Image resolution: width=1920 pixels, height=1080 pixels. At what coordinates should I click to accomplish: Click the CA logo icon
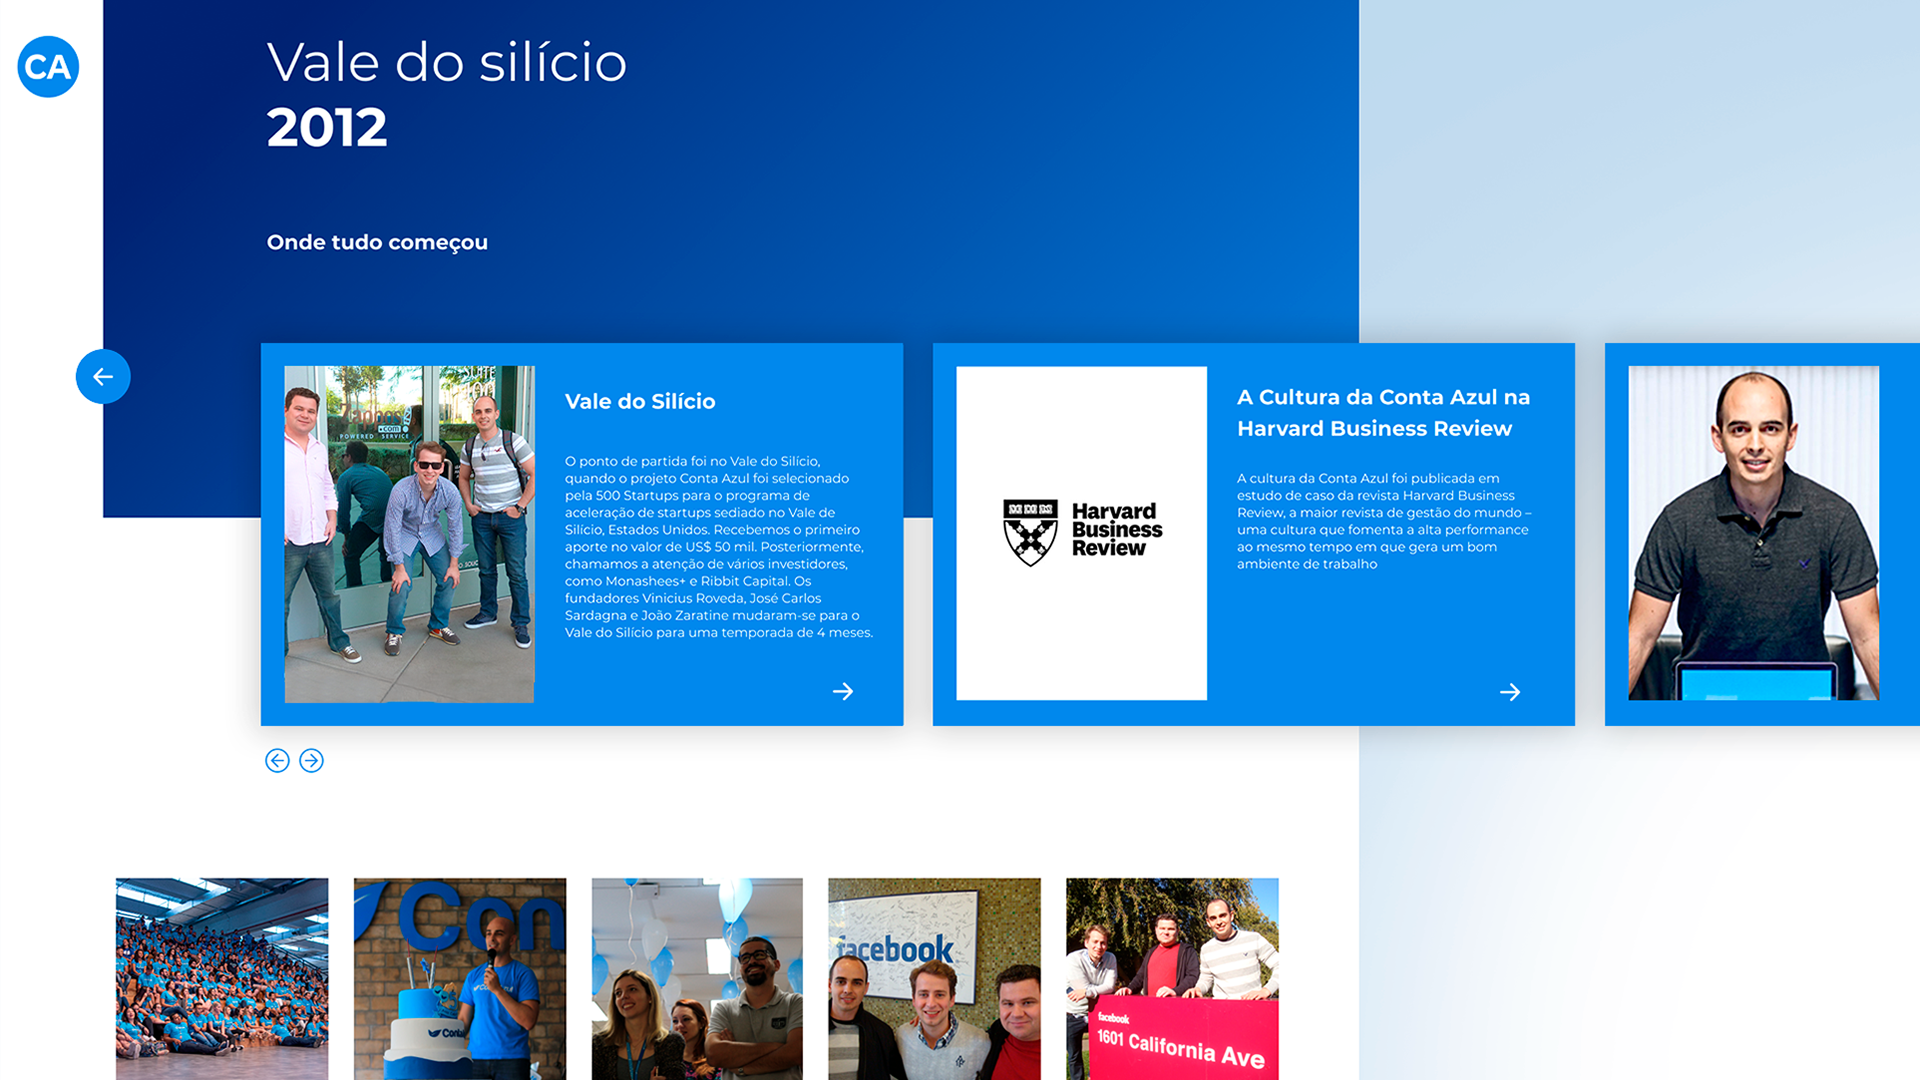pos(48,67)
